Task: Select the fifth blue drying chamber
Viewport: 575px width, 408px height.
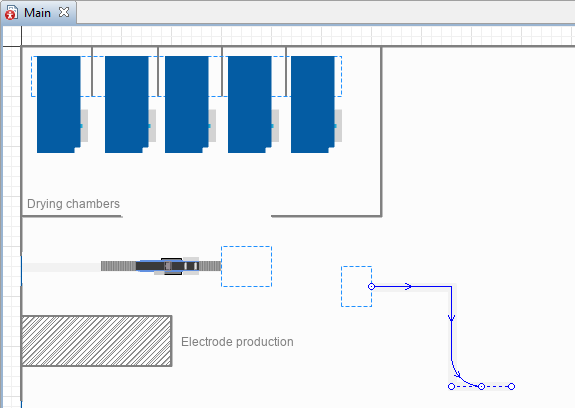Action: point(313,104)
